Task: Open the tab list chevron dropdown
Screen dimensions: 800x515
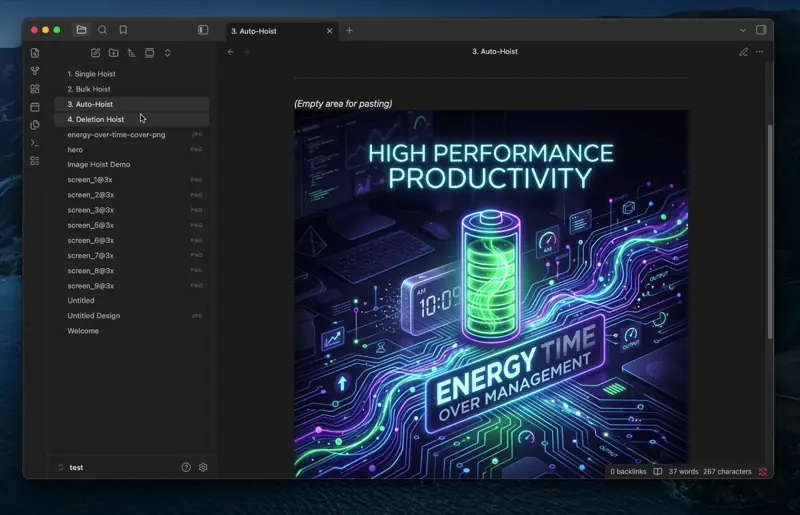Action: click(743, 30)
